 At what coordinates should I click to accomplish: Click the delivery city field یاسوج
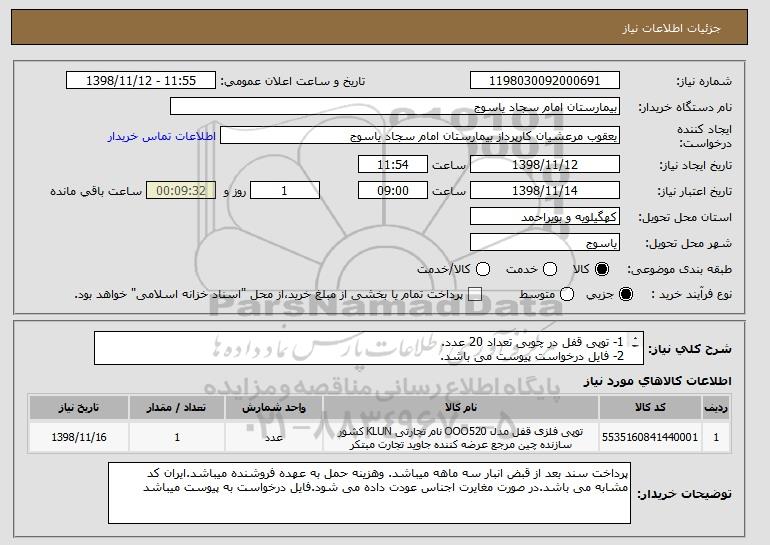pos(545,243)
